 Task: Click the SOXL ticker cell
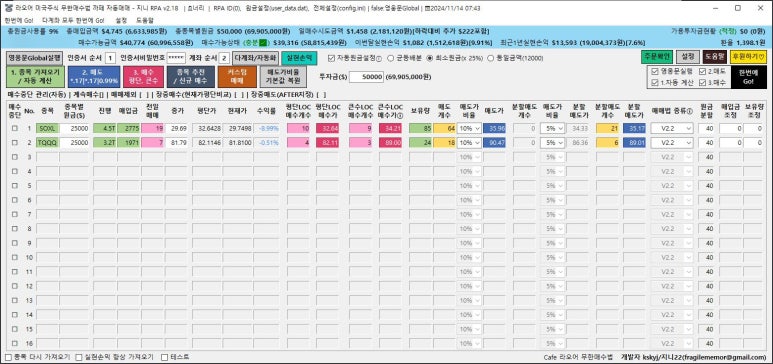coord(47,128)
